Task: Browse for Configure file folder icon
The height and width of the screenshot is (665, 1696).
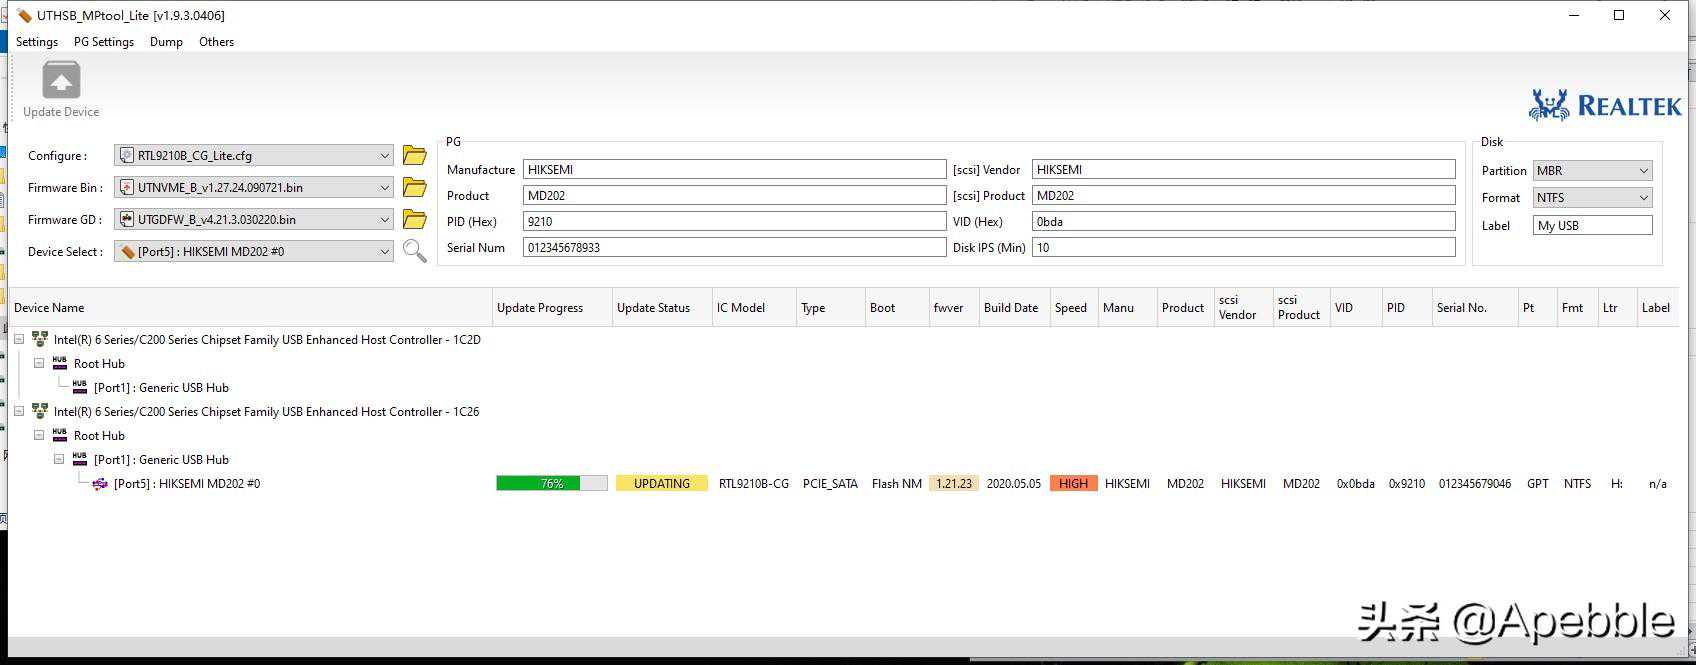Action: 414,156
